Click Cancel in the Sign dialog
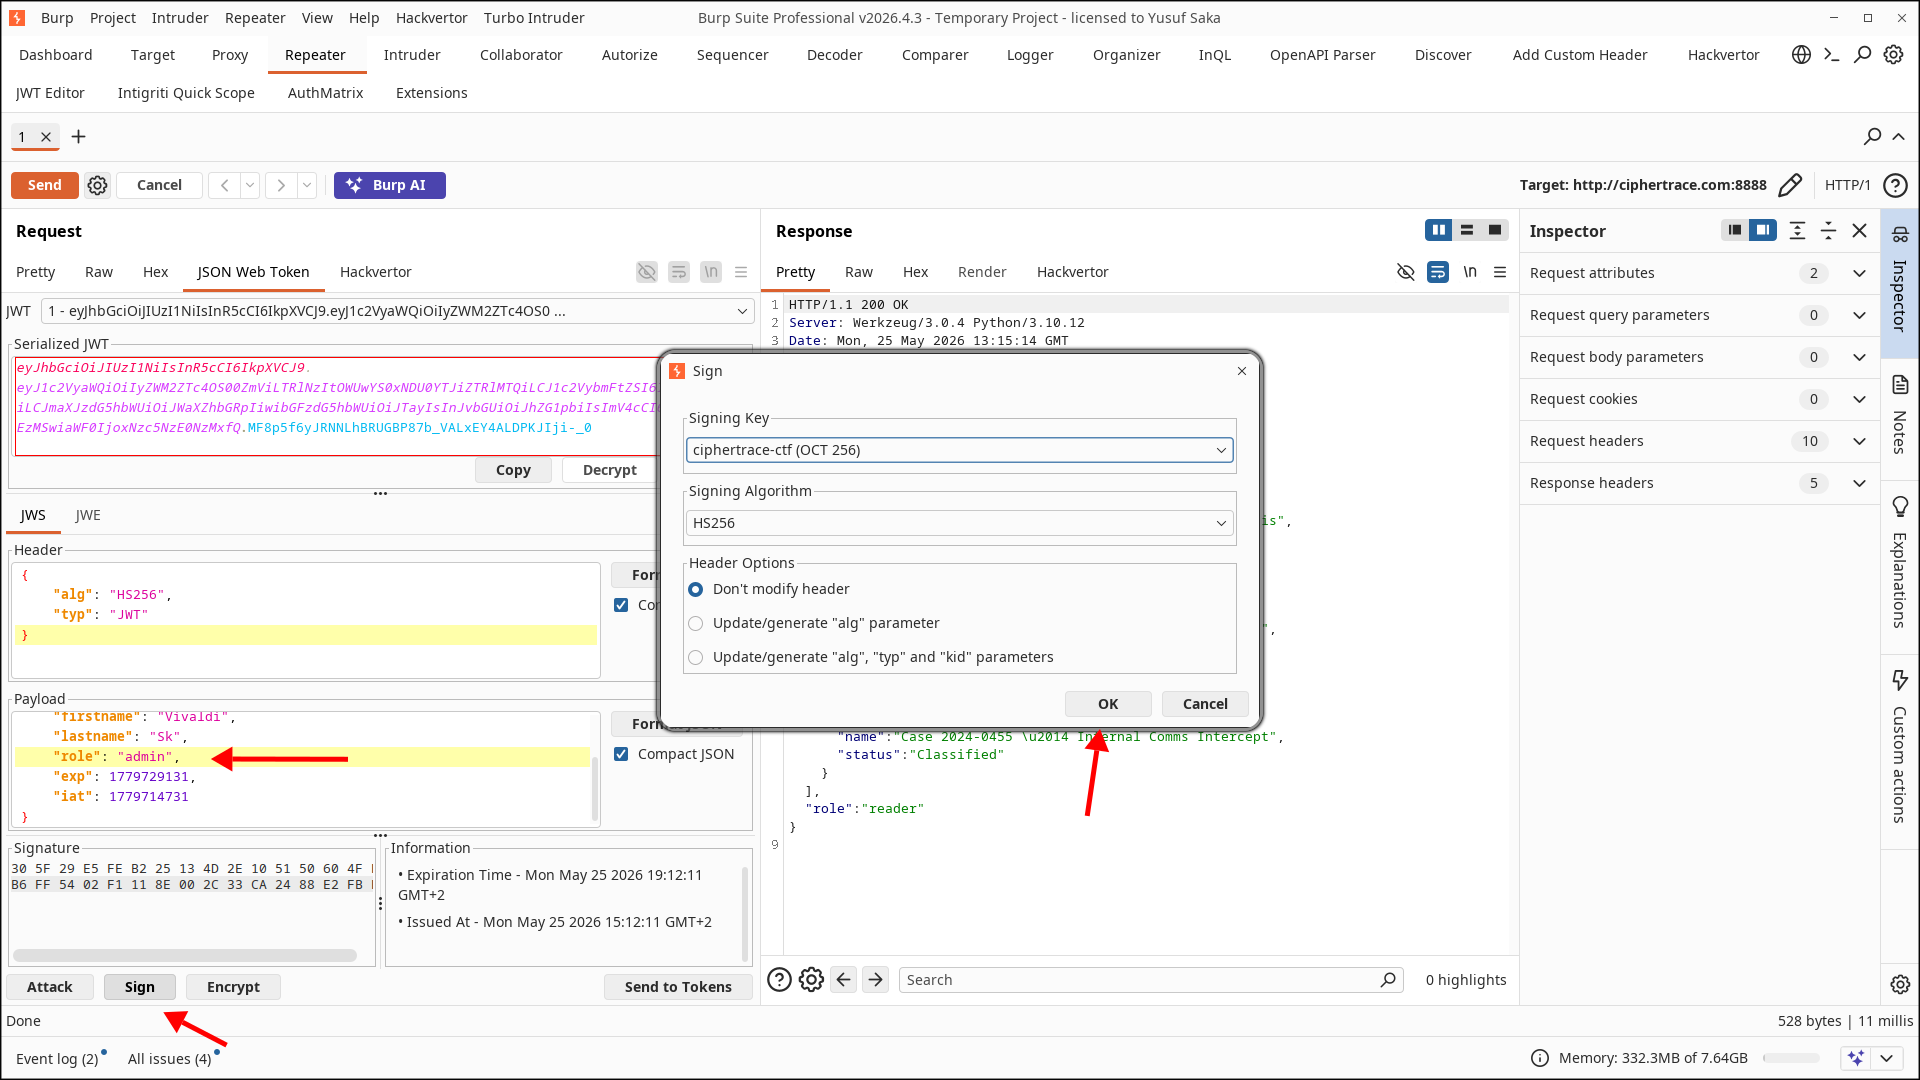This screenshot has height=1080, width=1920. tap(1205, 705)
